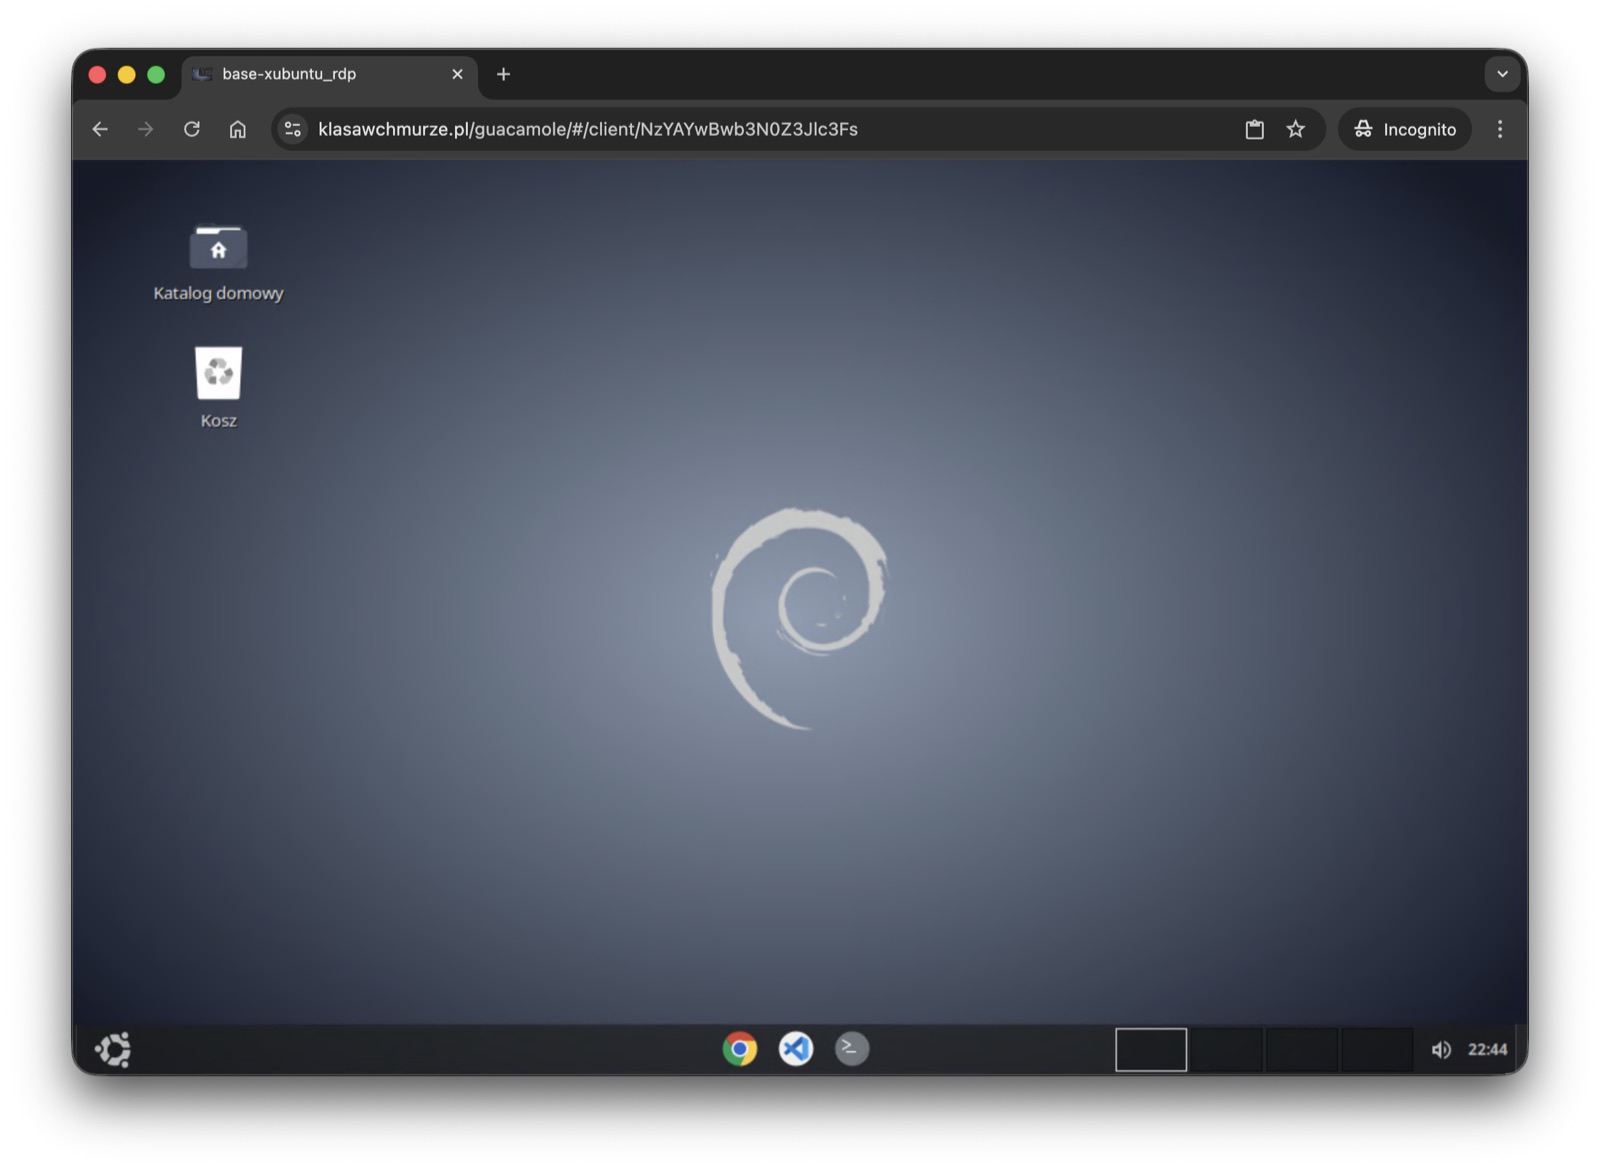Click the Kosz label text

(218, 420)
